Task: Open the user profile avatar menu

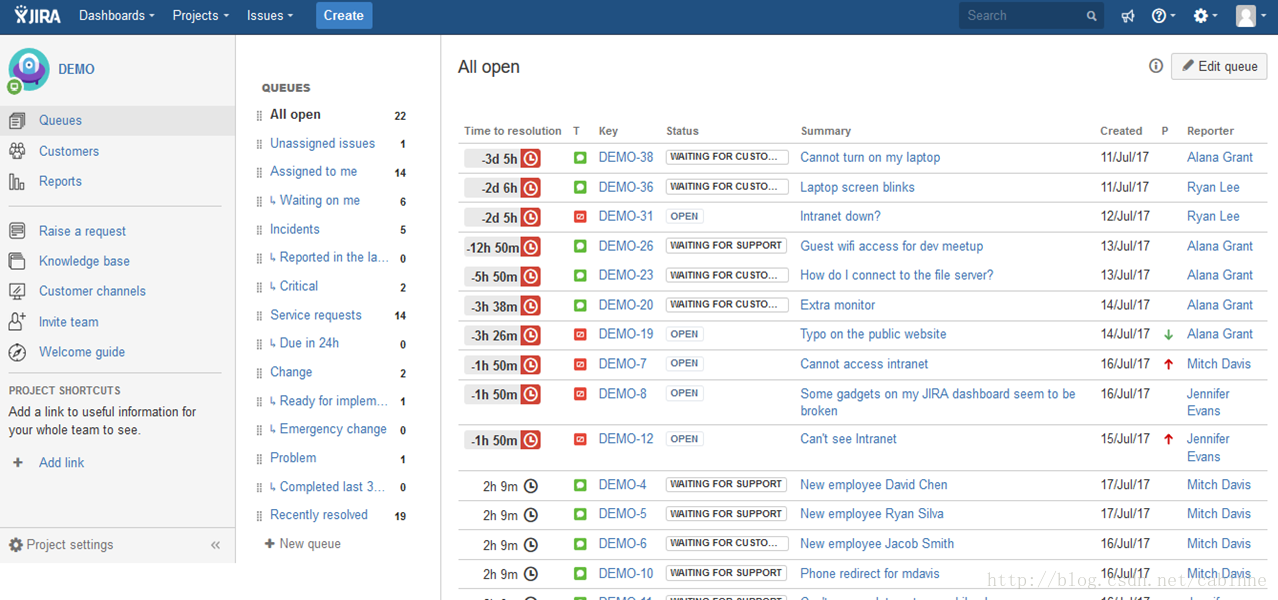Action: tap(1250, 16)
